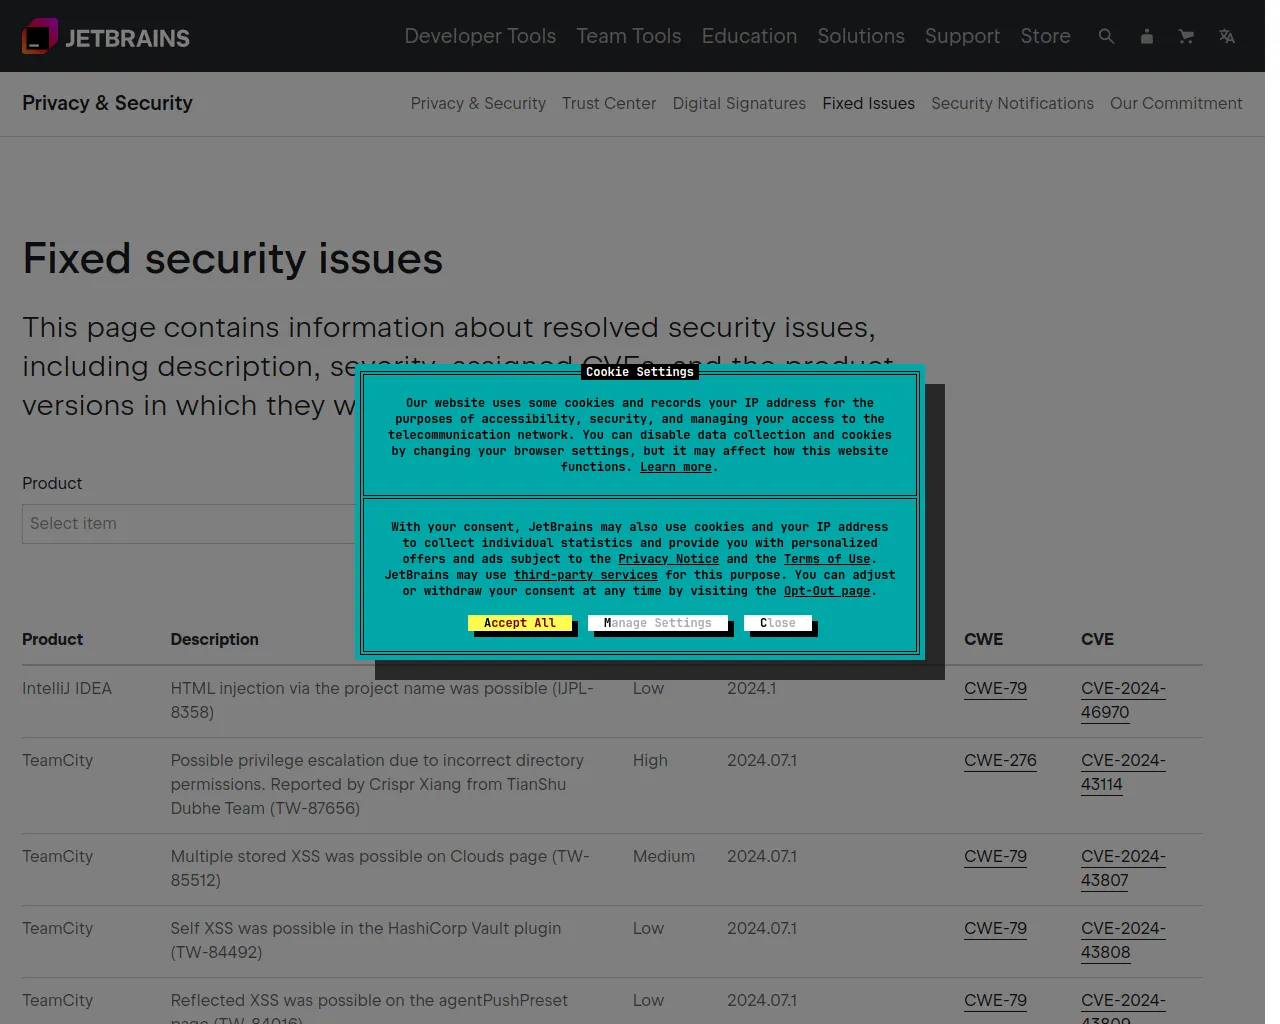
Task: Switch to the Digital Signatures tab
Action: point(739,103)
